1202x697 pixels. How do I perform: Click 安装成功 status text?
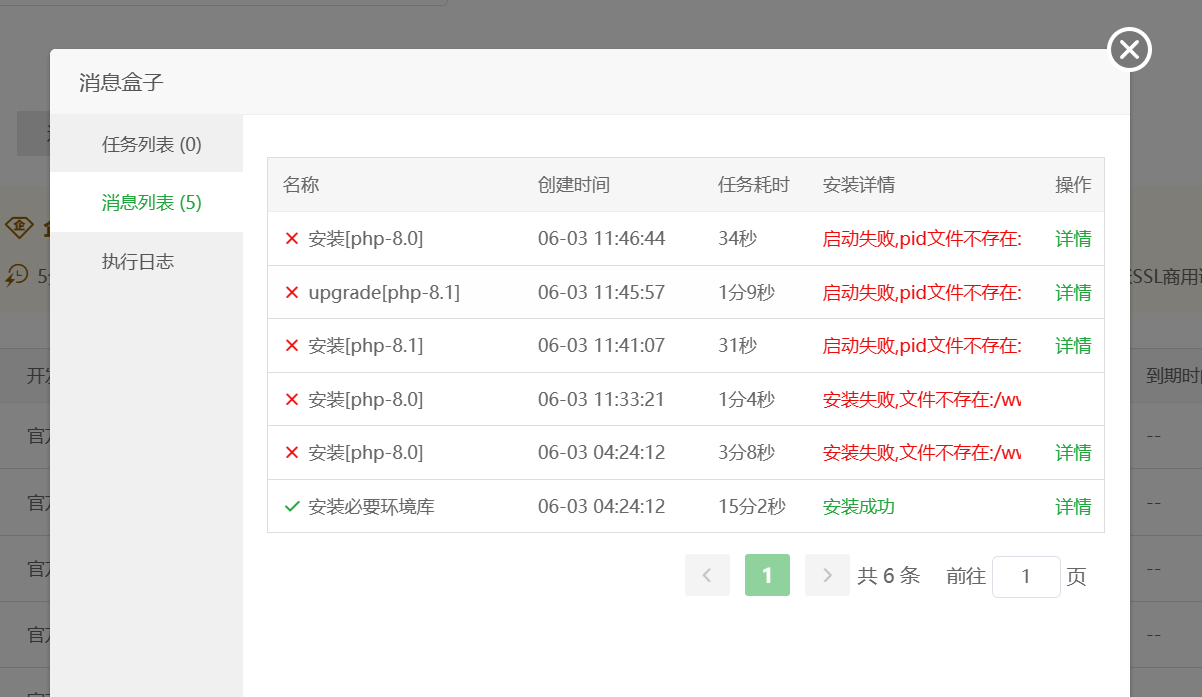click(x=859, y=507)
